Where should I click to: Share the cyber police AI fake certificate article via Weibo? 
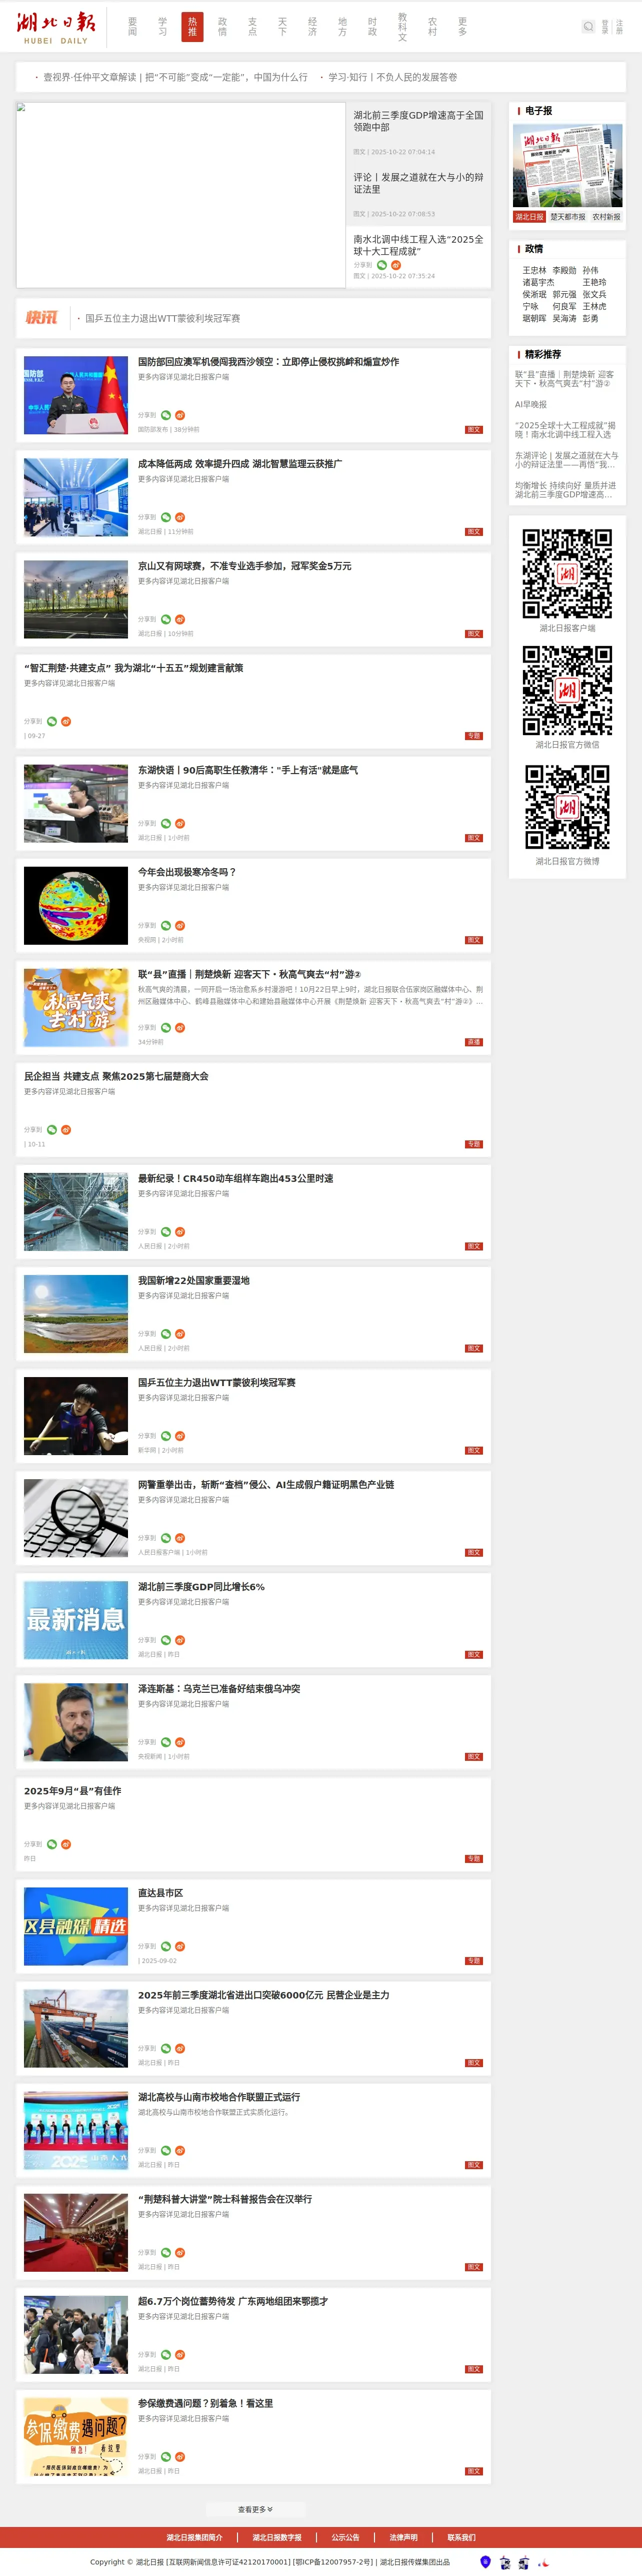coord(180,1538)
